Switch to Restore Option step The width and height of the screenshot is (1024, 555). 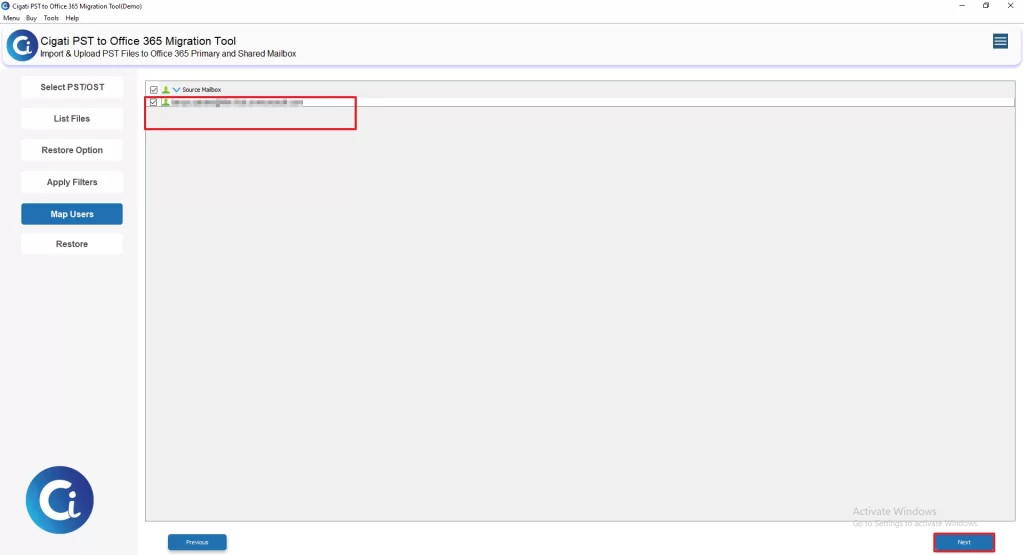(72, 150)
